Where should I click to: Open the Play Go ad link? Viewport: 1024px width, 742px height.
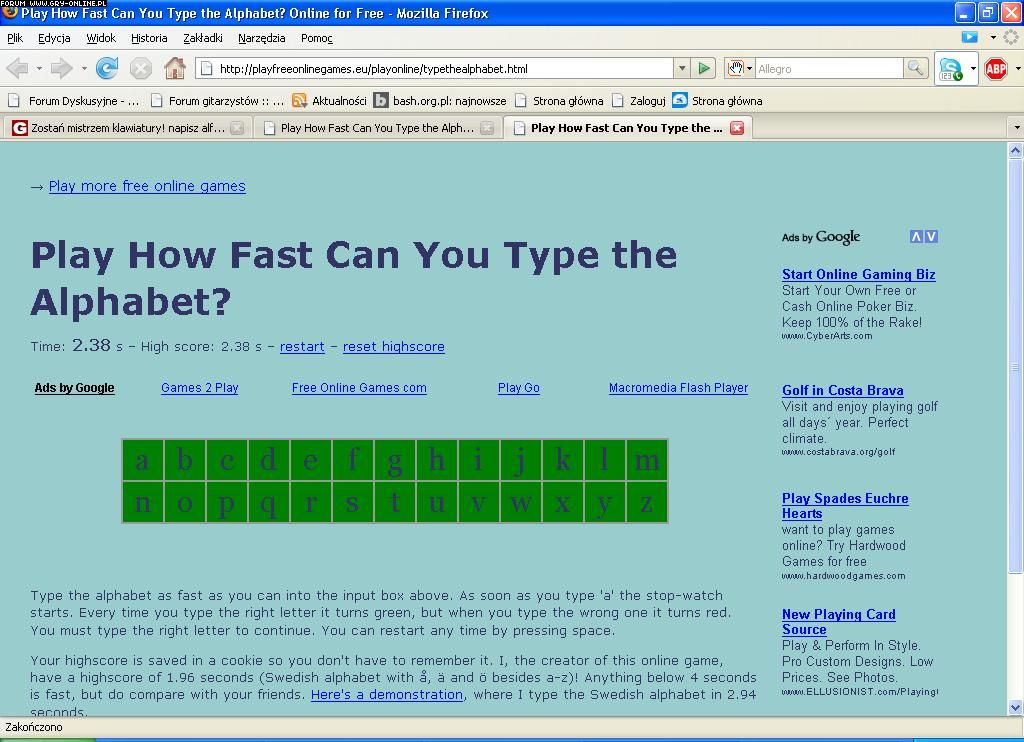tap(519, 387)
